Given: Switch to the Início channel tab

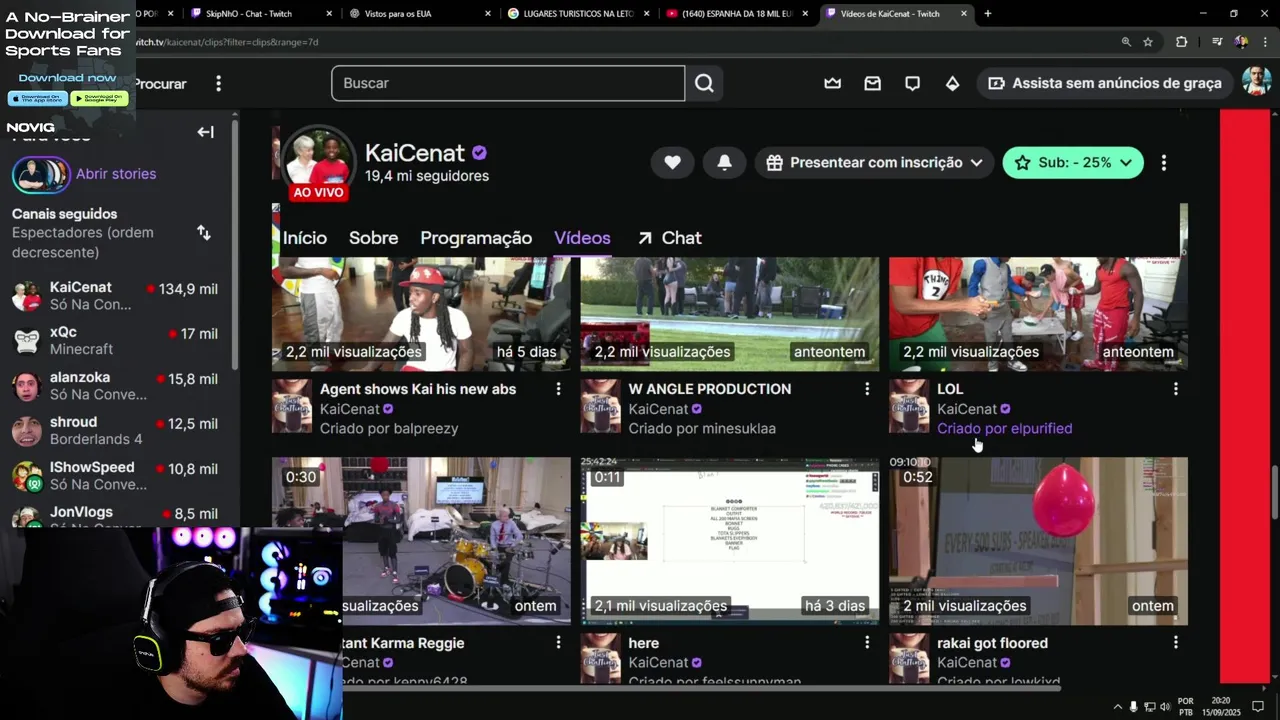Looking at the screenshot, I should 305,238.
